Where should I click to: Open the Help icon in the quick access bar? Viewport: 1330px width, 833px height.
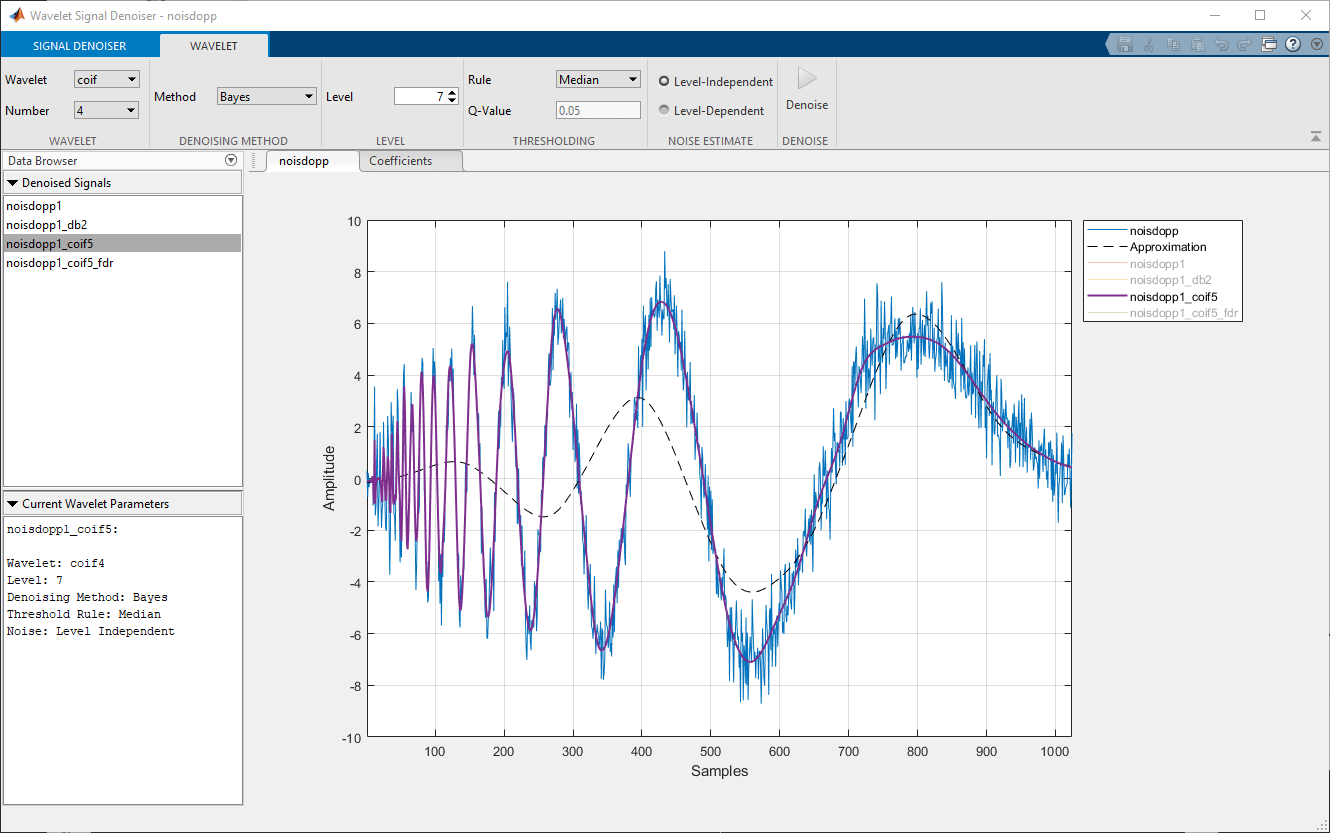coord(1293,43)
